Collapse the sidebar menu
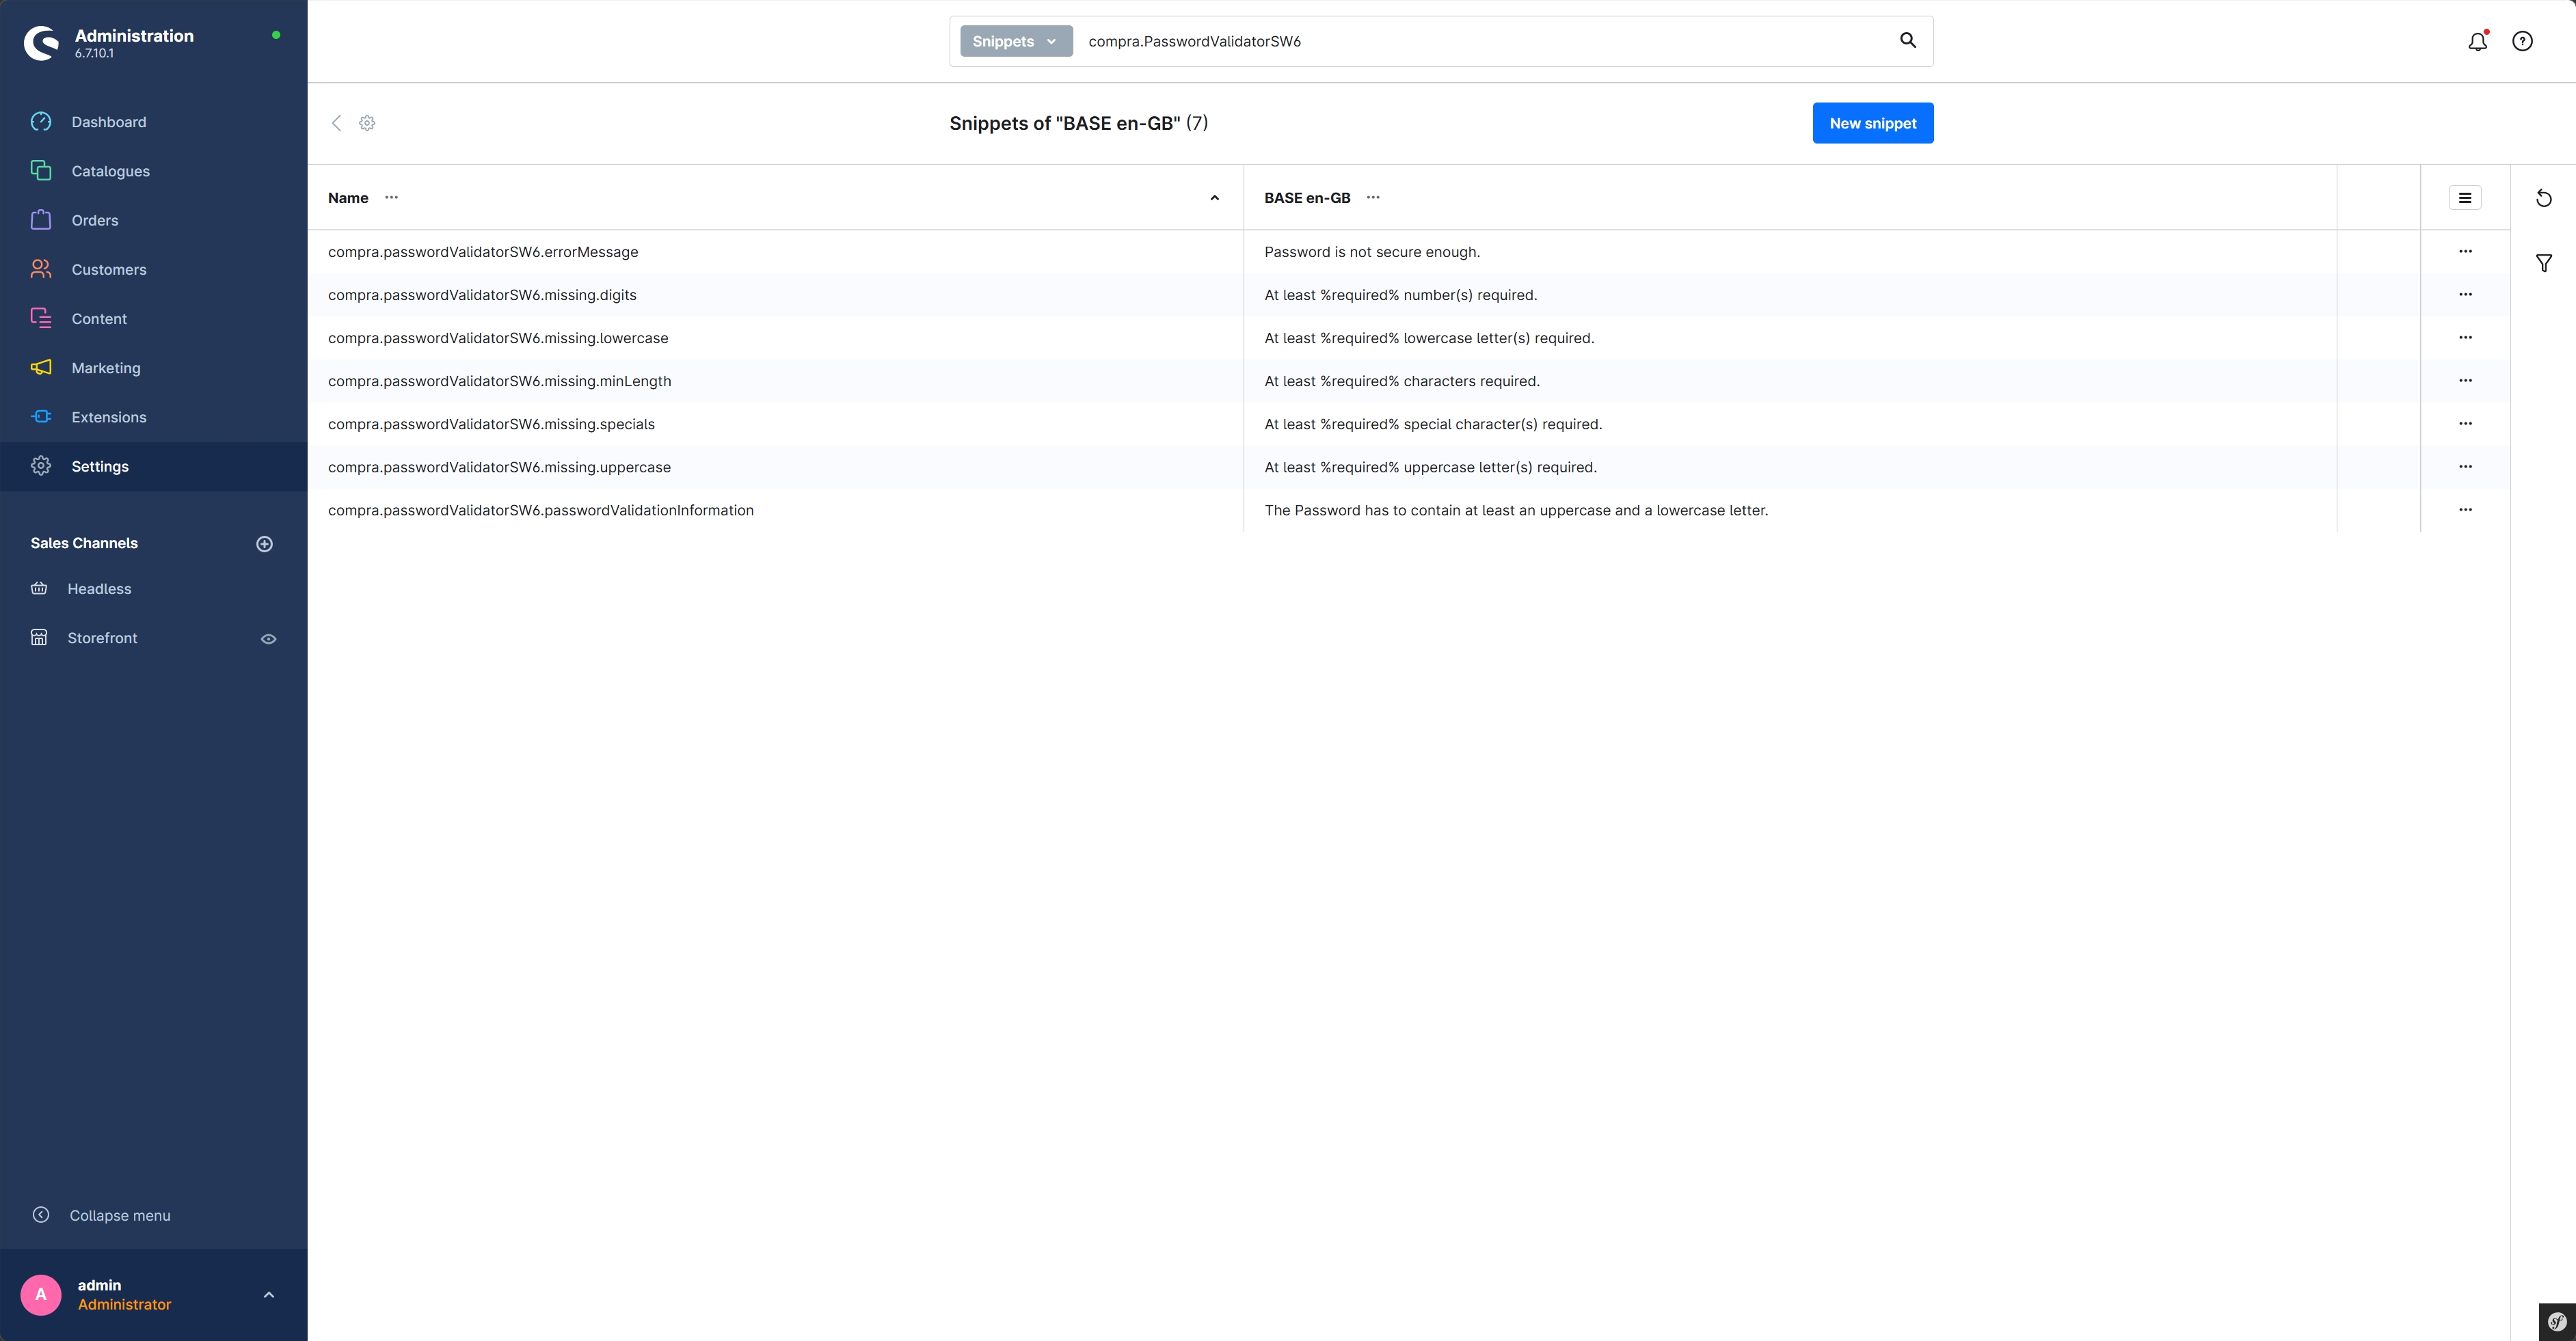The width and height of the screenshot is (2576, 1341). point(119,1215)
